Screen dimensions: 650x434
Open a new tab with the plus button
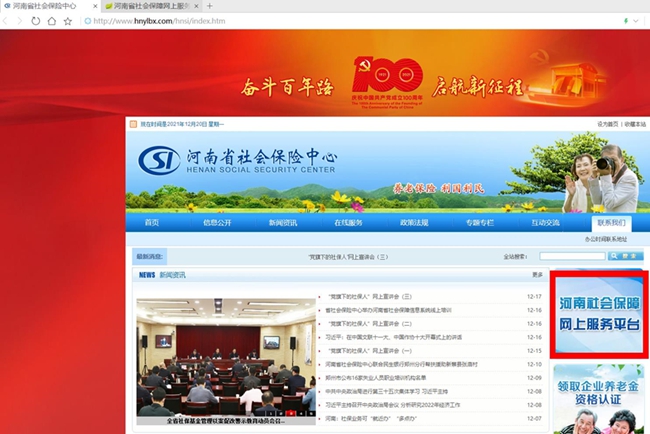210,6
